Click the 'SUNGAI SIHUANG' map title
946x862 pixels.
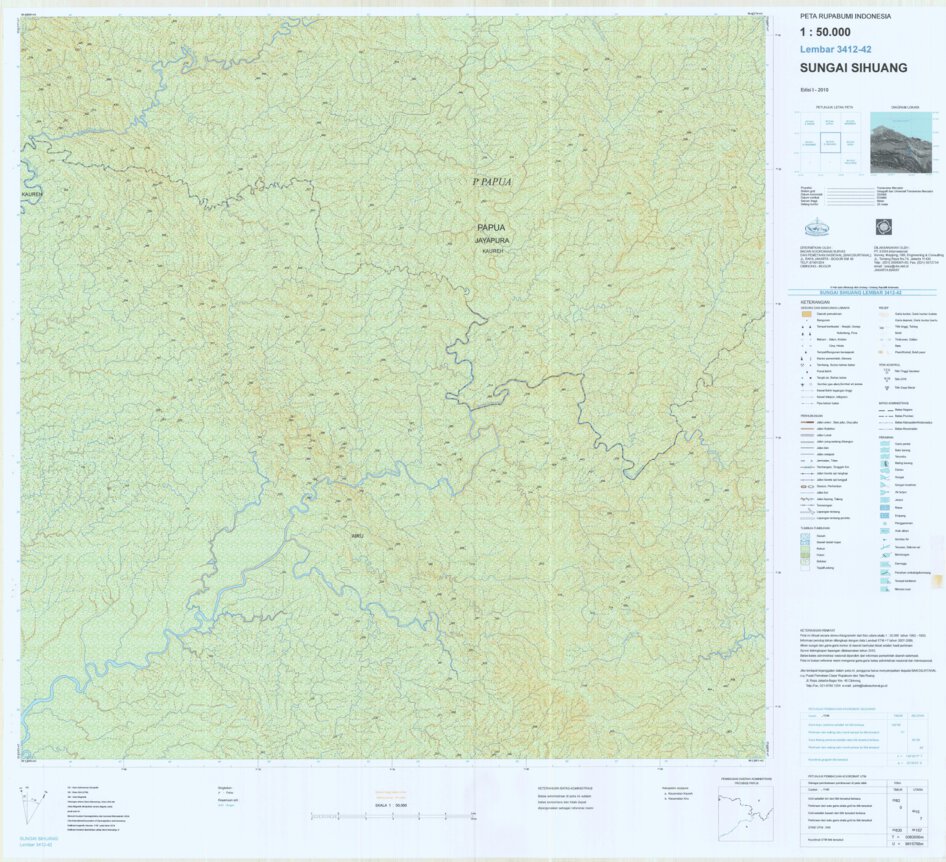click(x=853, y=68)
